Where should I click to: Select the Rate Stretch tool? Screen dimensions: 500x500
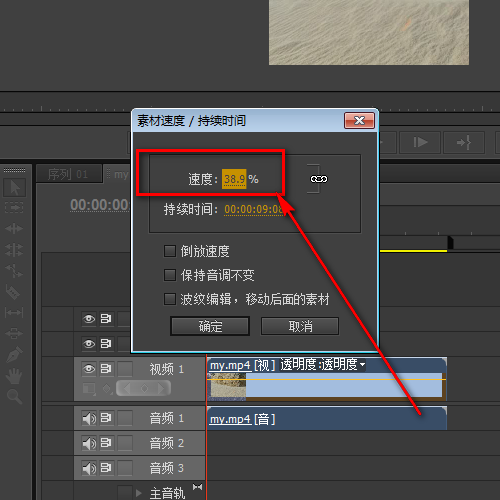point(14,271)
